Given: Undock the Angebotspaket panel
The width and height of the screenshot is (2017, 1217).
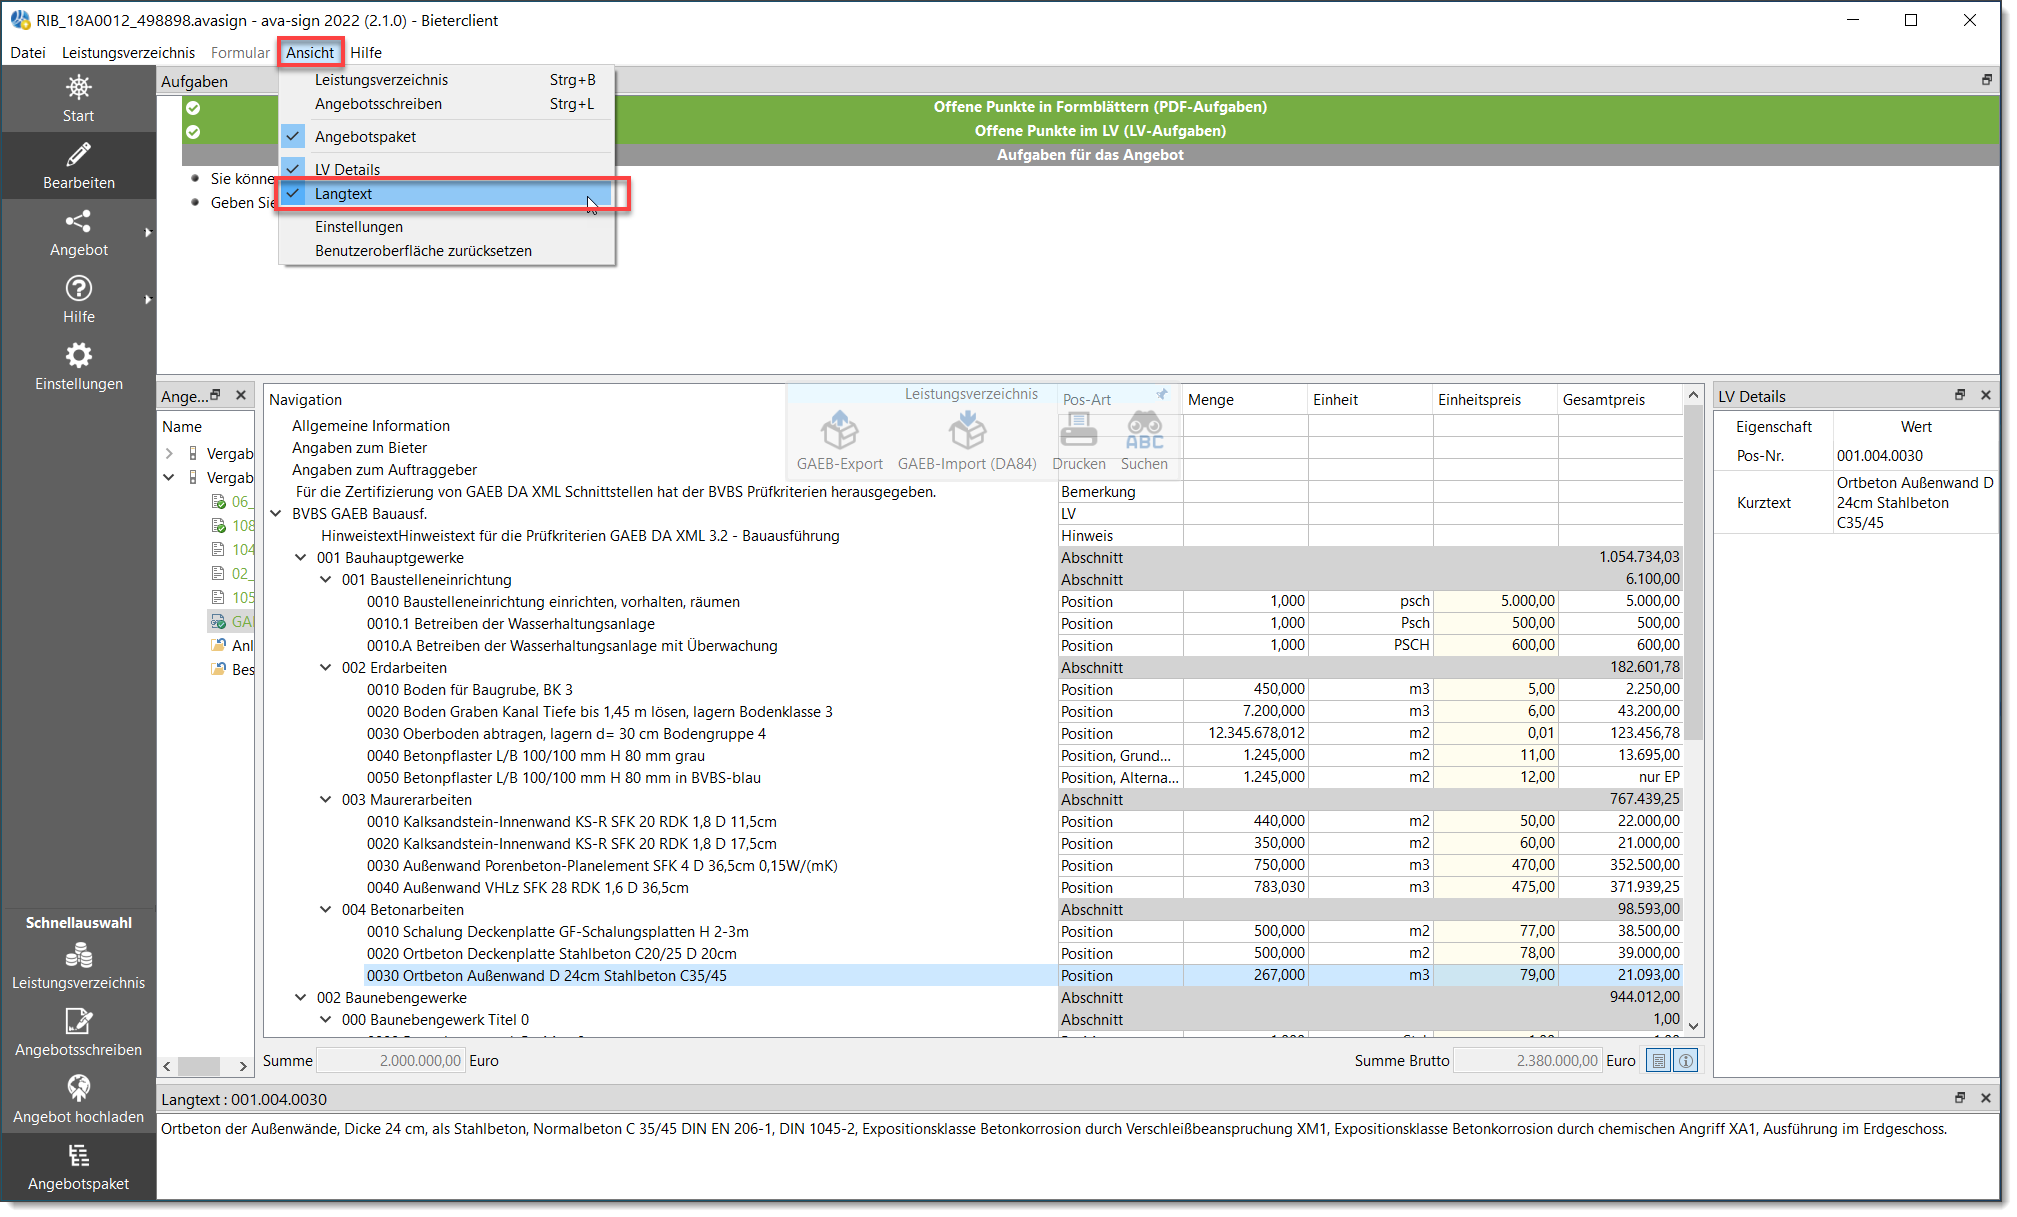Looking at the screenshot, I should tap(215, 396).
